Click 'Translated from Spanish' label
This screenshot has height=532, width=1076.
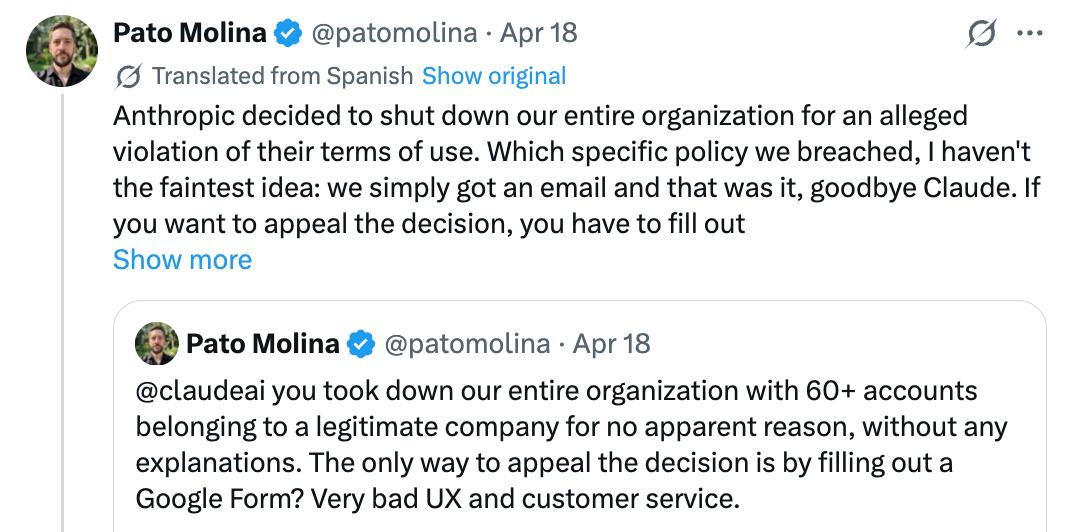[x=282, y=76]
